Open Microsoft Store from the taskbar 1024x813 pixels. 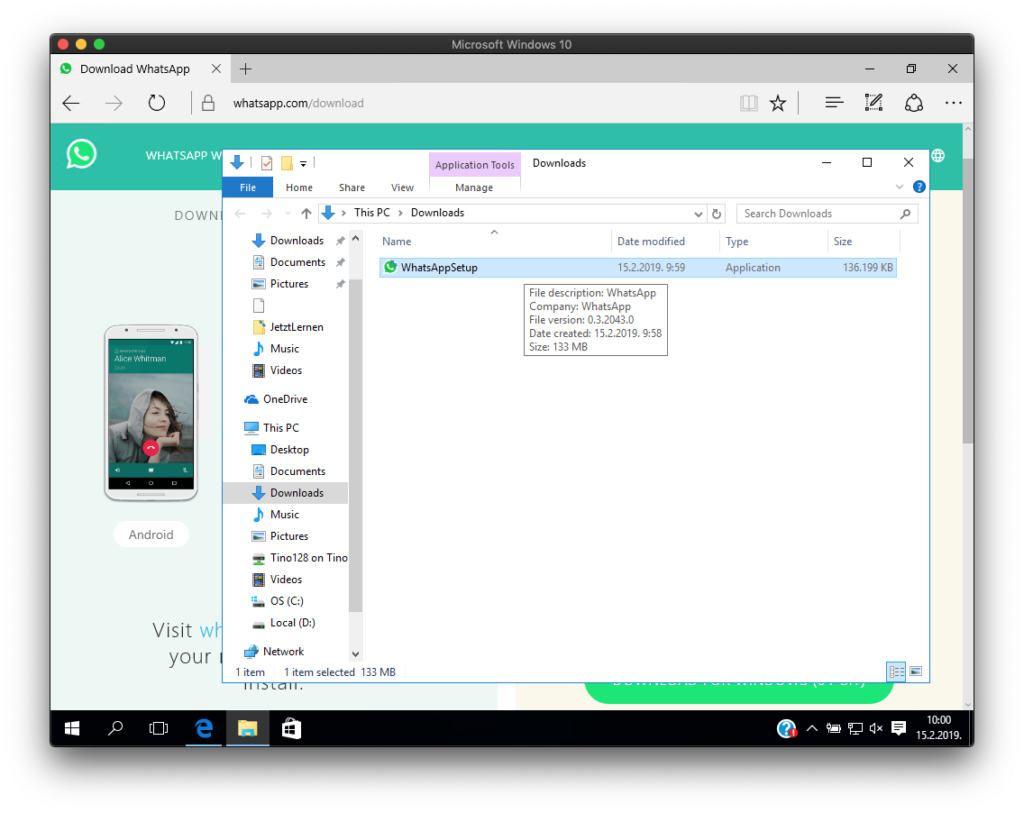click(291, 729)
